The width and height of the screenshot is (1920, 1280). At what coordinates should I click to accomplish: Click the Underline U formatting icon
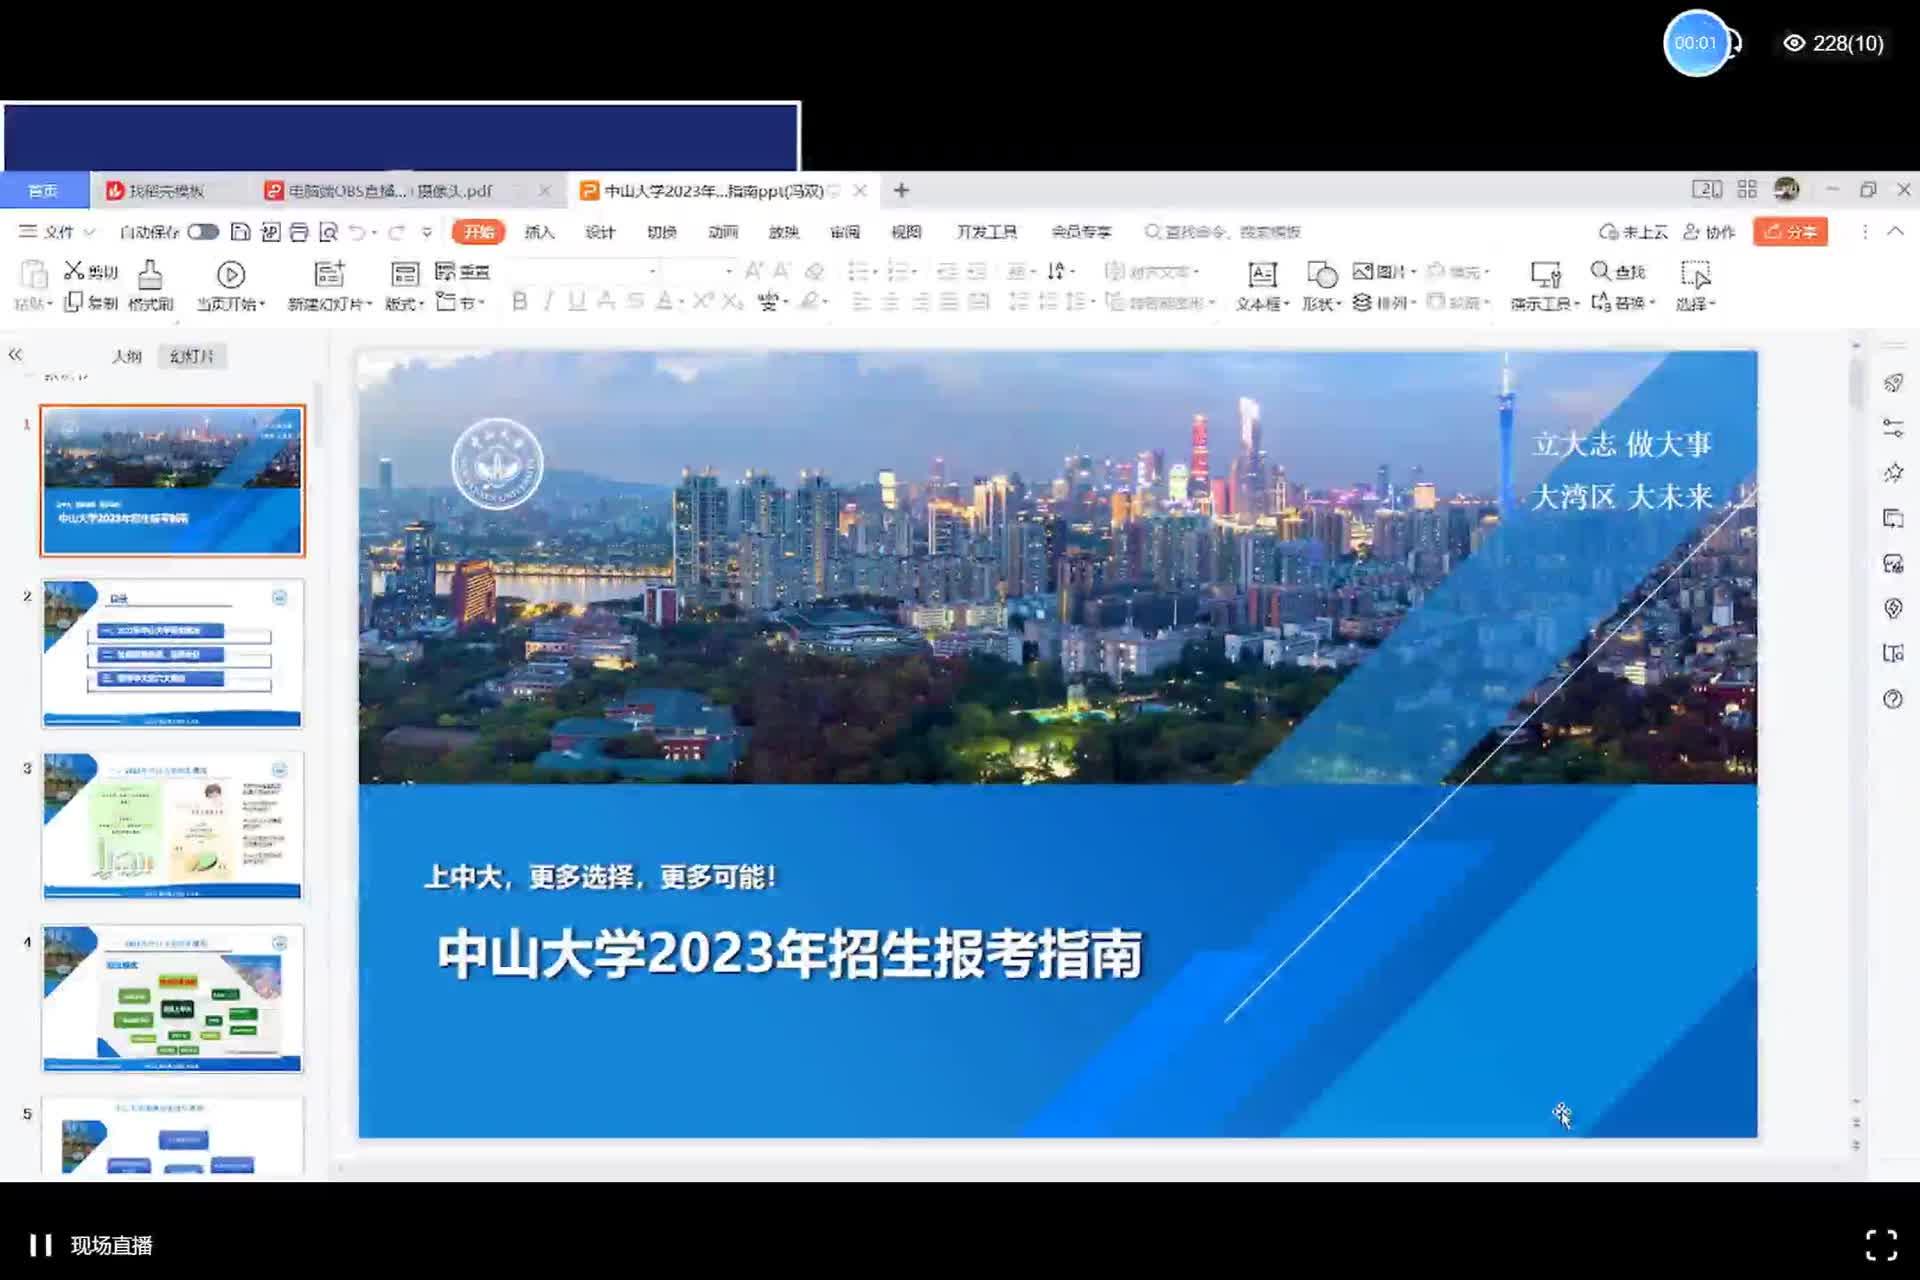(x=577, y=301)
